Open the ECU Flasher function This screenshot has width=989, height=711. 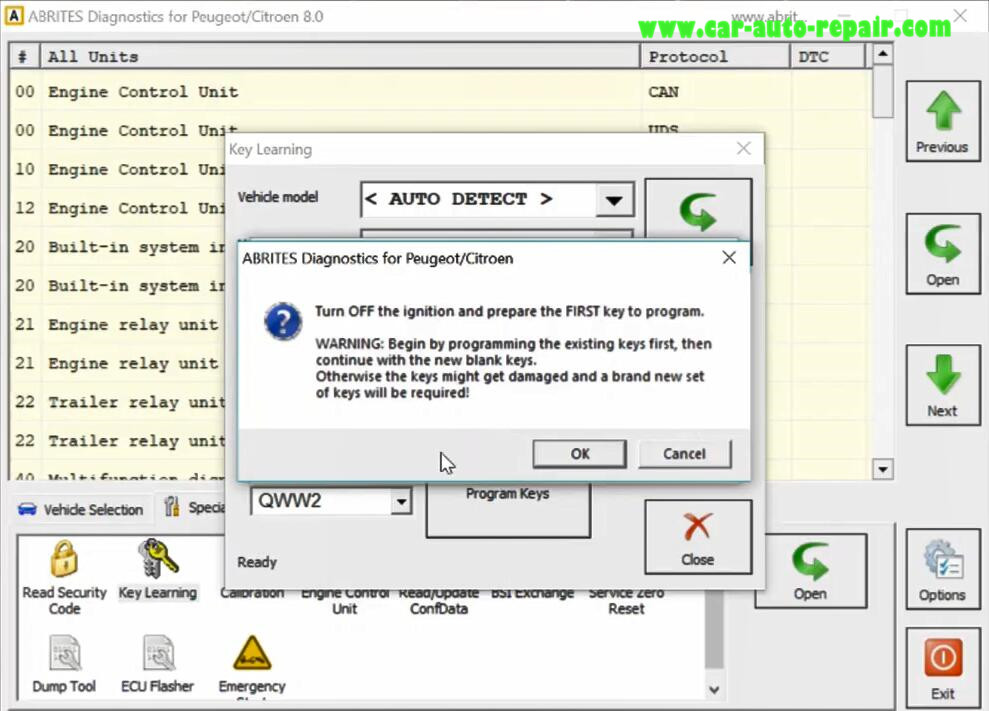coord(158,664)
